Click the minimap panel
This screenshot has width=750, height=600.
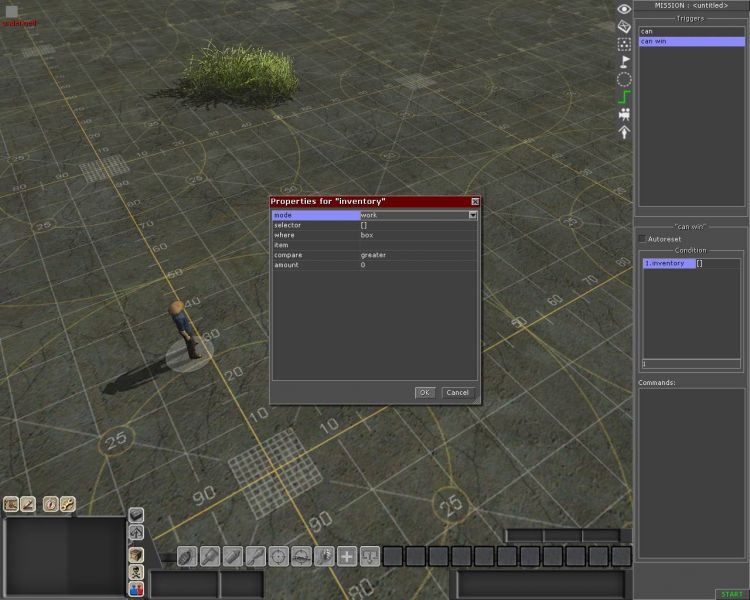point(65,556)
